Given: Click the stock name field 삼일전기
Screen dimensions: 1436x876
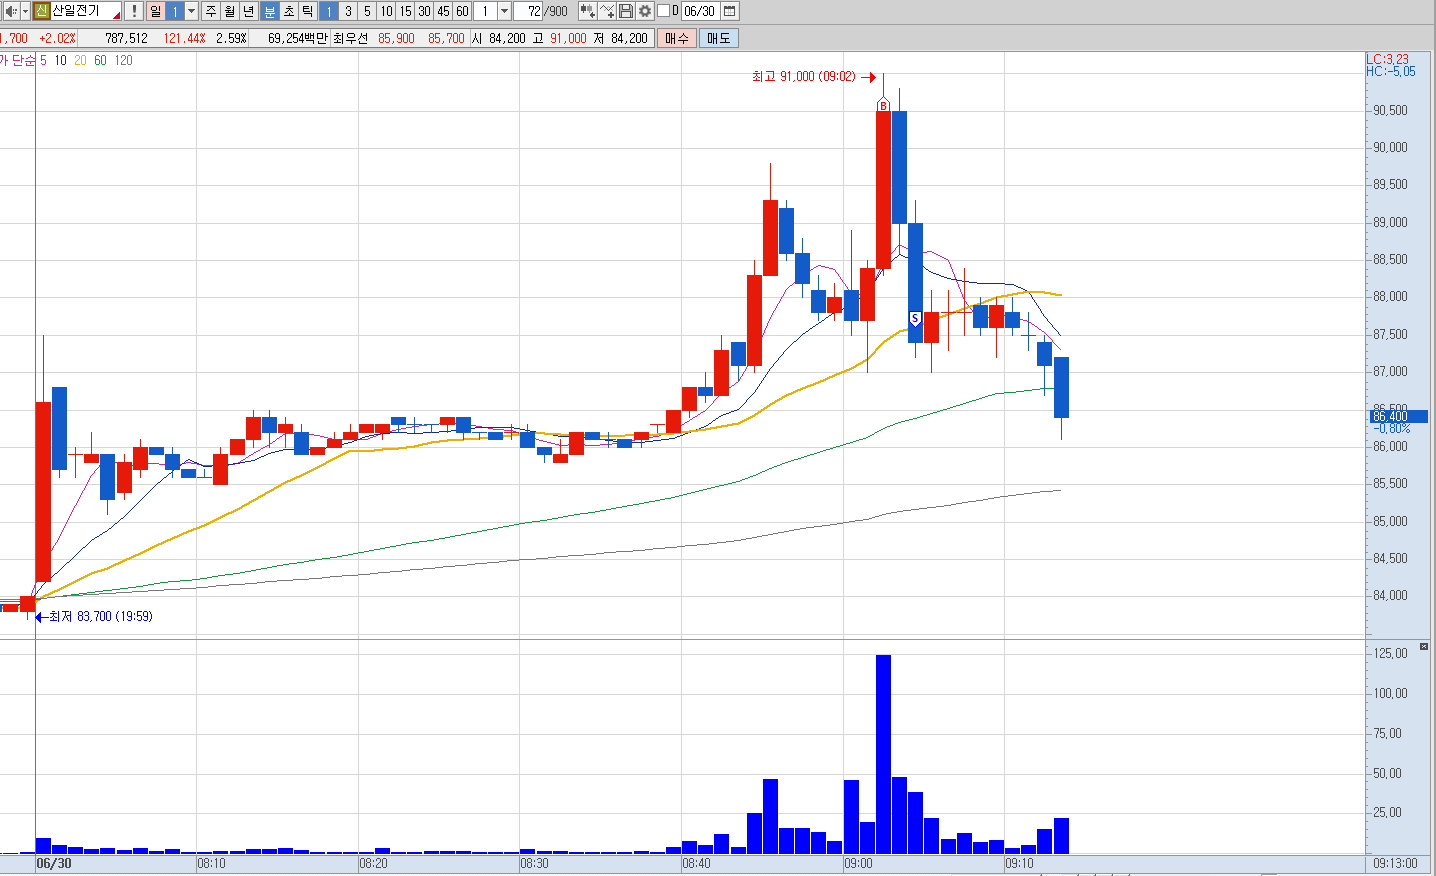Looking at the screenshot, I should [x=84, y=11].
